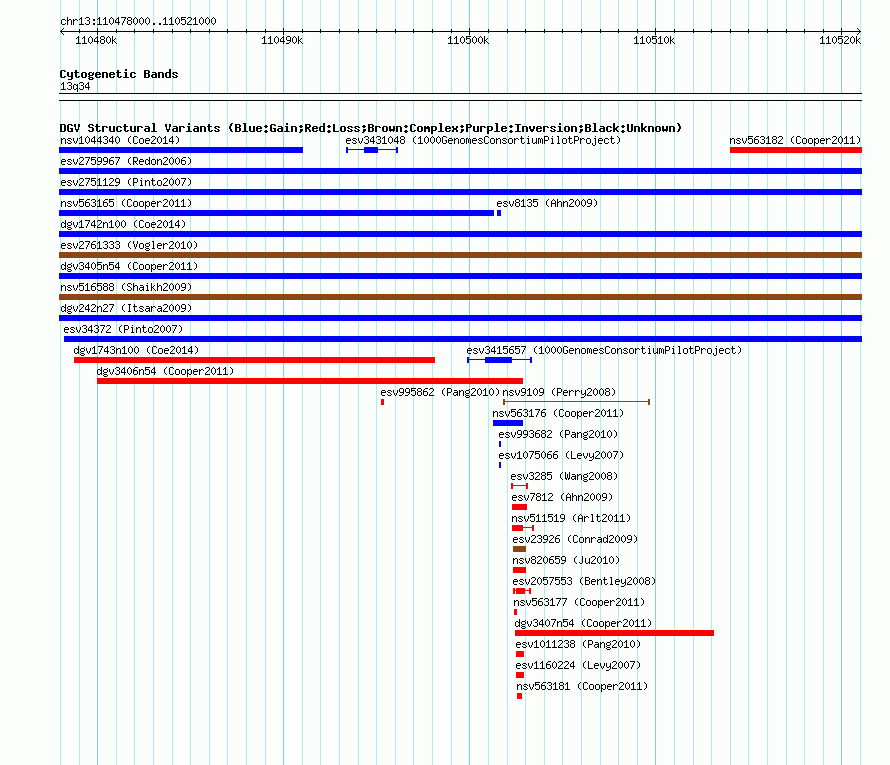Click the esv3431048 blue glyph with whiskers
Image resolution: width=890 pixels, height=765 pixels.
(372, 150)
